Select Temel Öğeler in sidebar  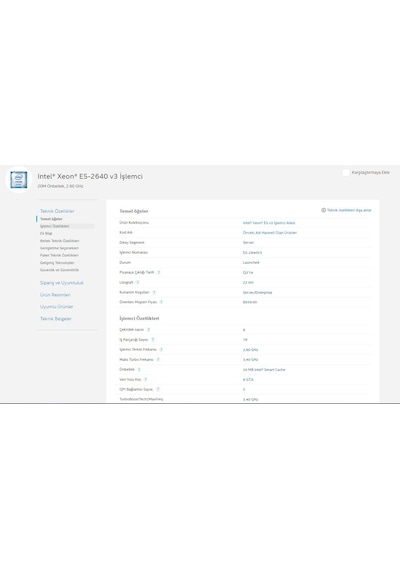51,219
